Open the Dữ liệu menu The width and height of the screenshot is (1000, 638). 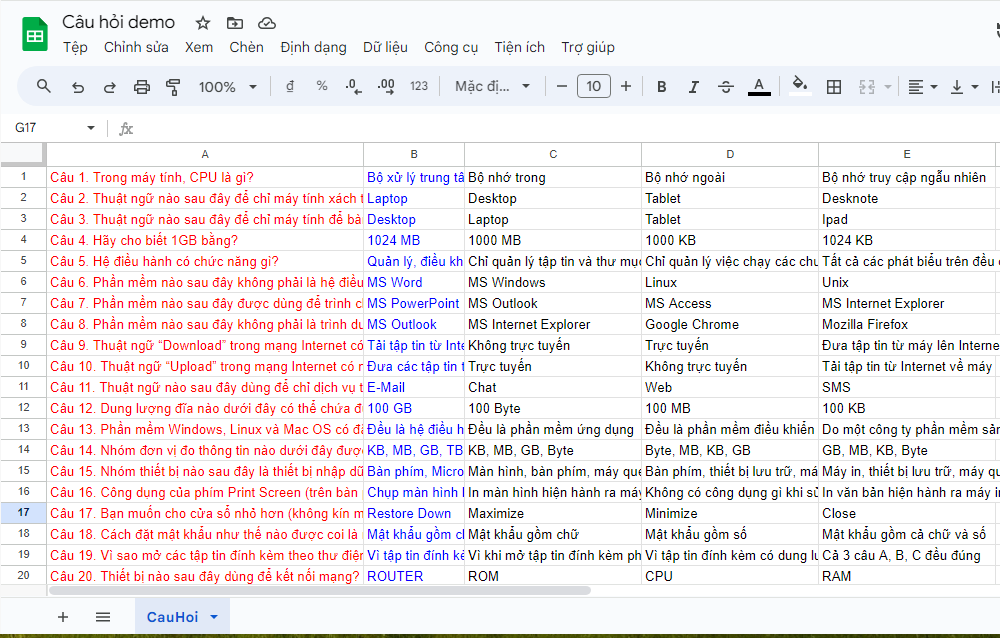click(x=385, y=48)
